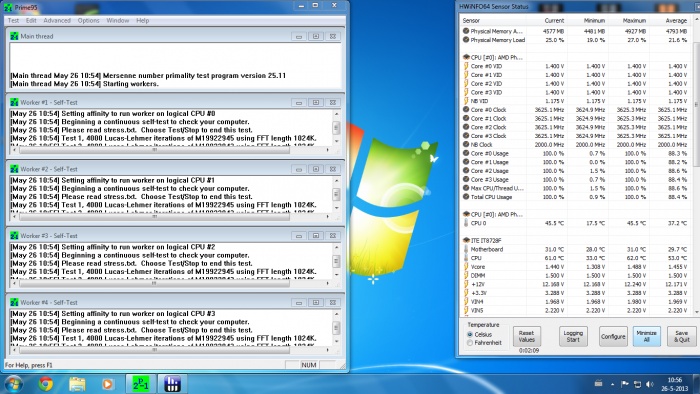Image resolution: width=700 pixels, height=394 pixels.
Task: Open the media player from the taskbar
Action: coord(107,384)
